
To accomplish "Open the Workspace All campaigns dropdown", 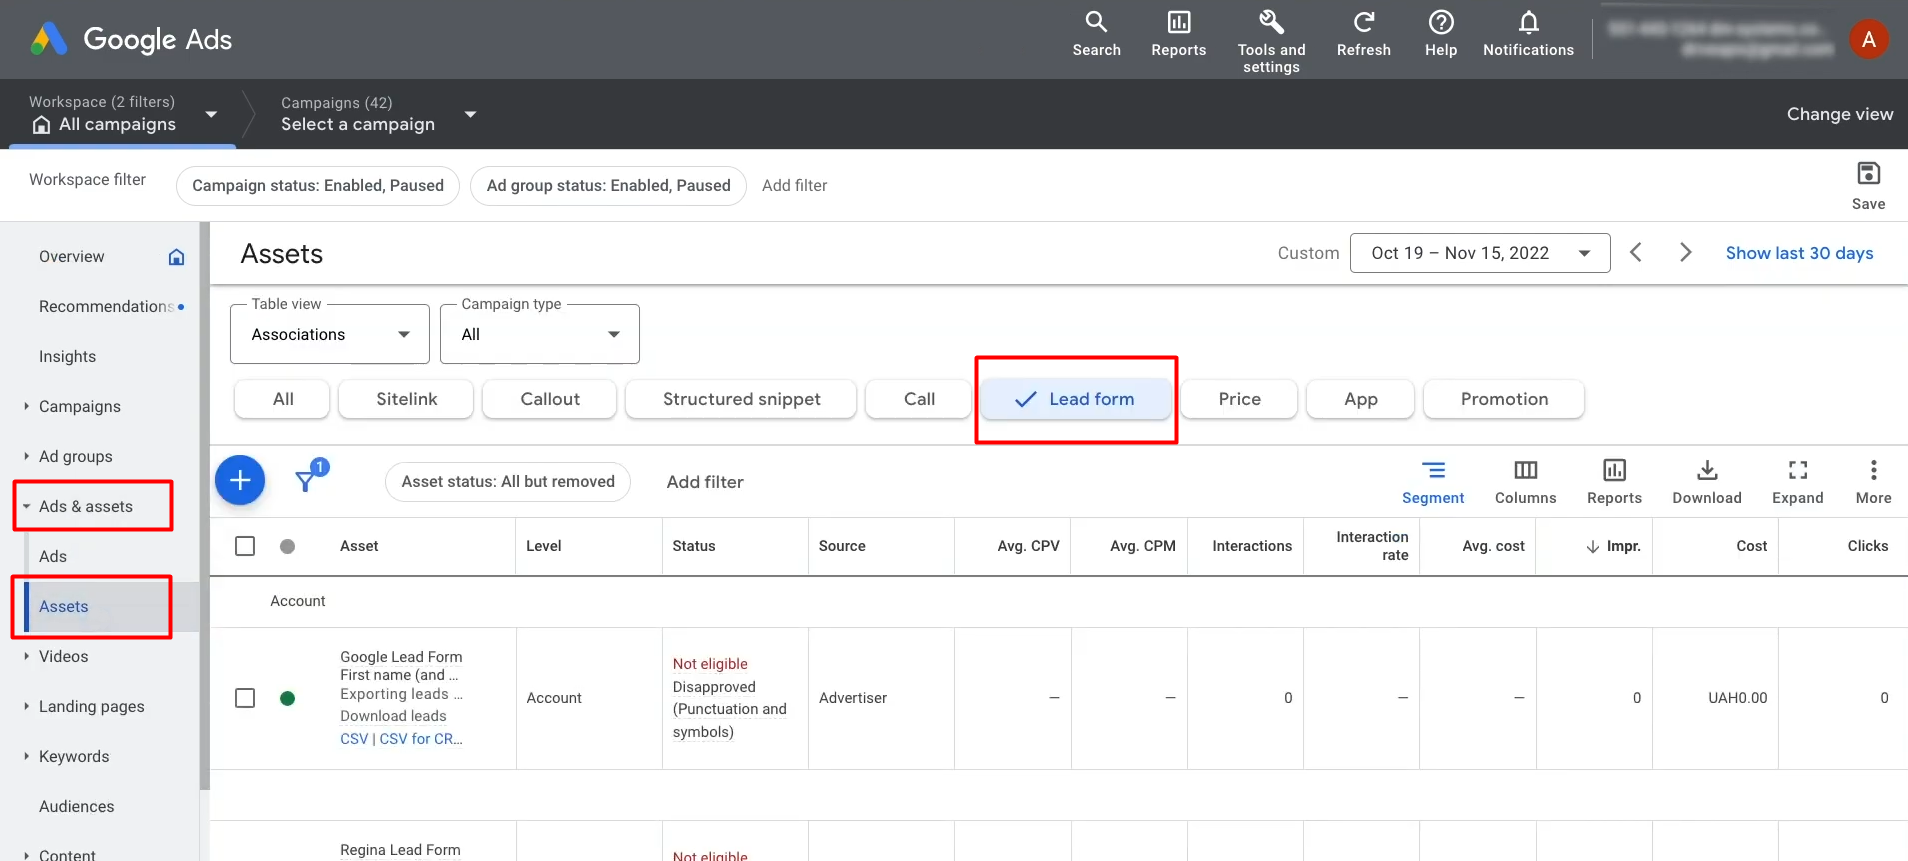I will [123, 114].
